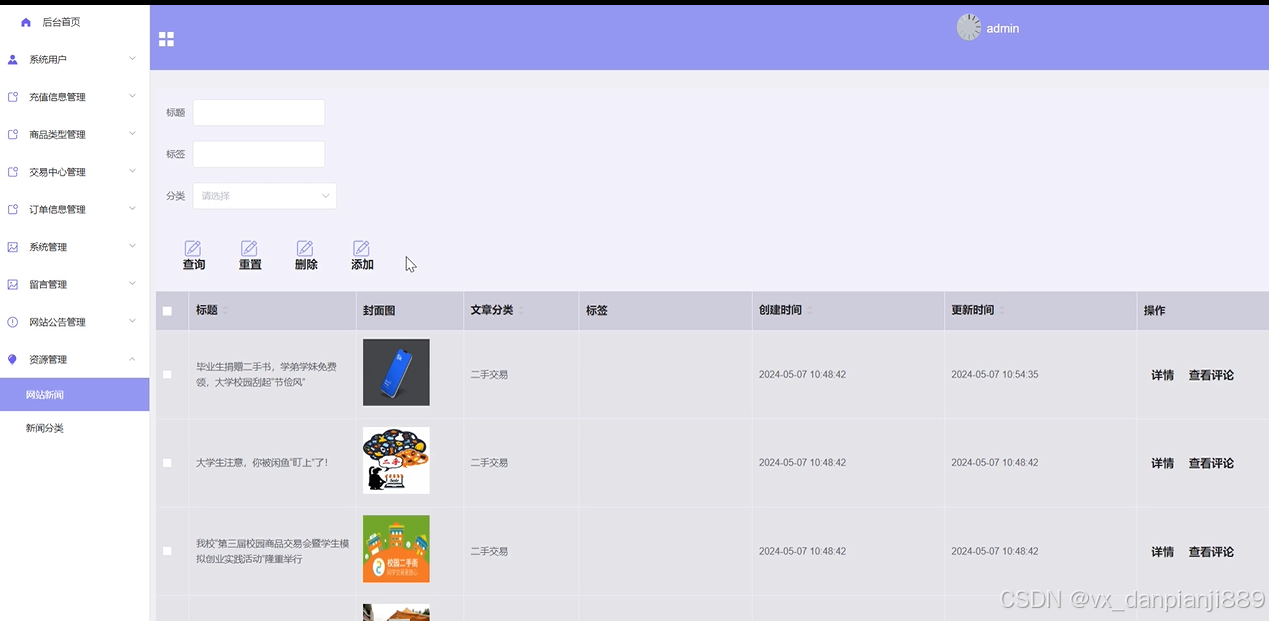Click the 添加 add edit icon

pyautogui.click(x=361, y=248)
